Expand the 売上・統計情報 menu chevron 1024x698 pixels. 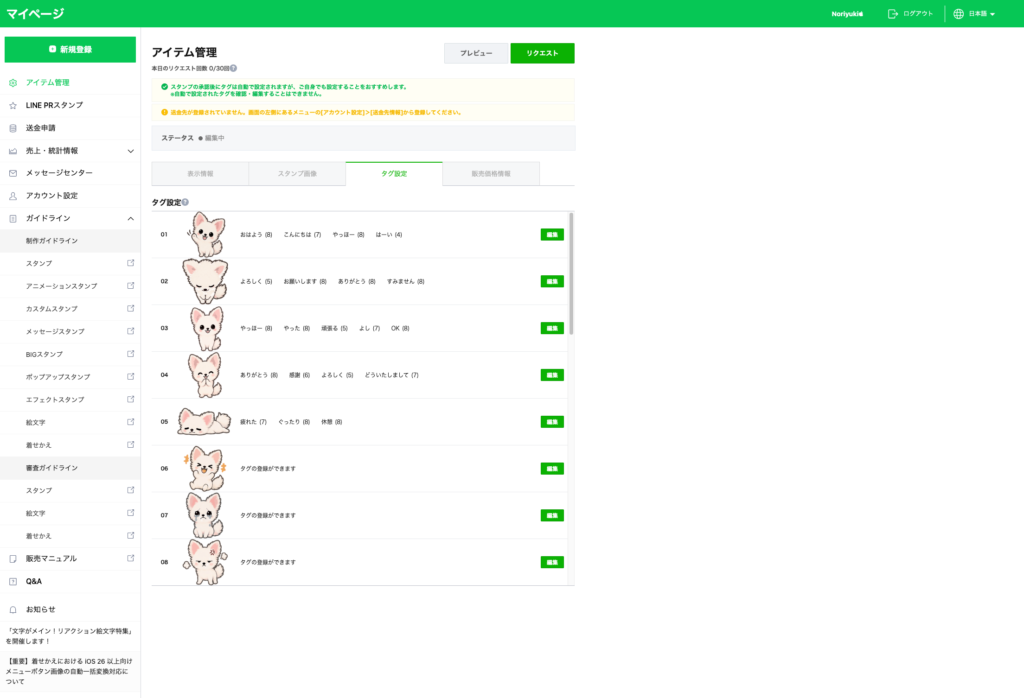(131, 151)
